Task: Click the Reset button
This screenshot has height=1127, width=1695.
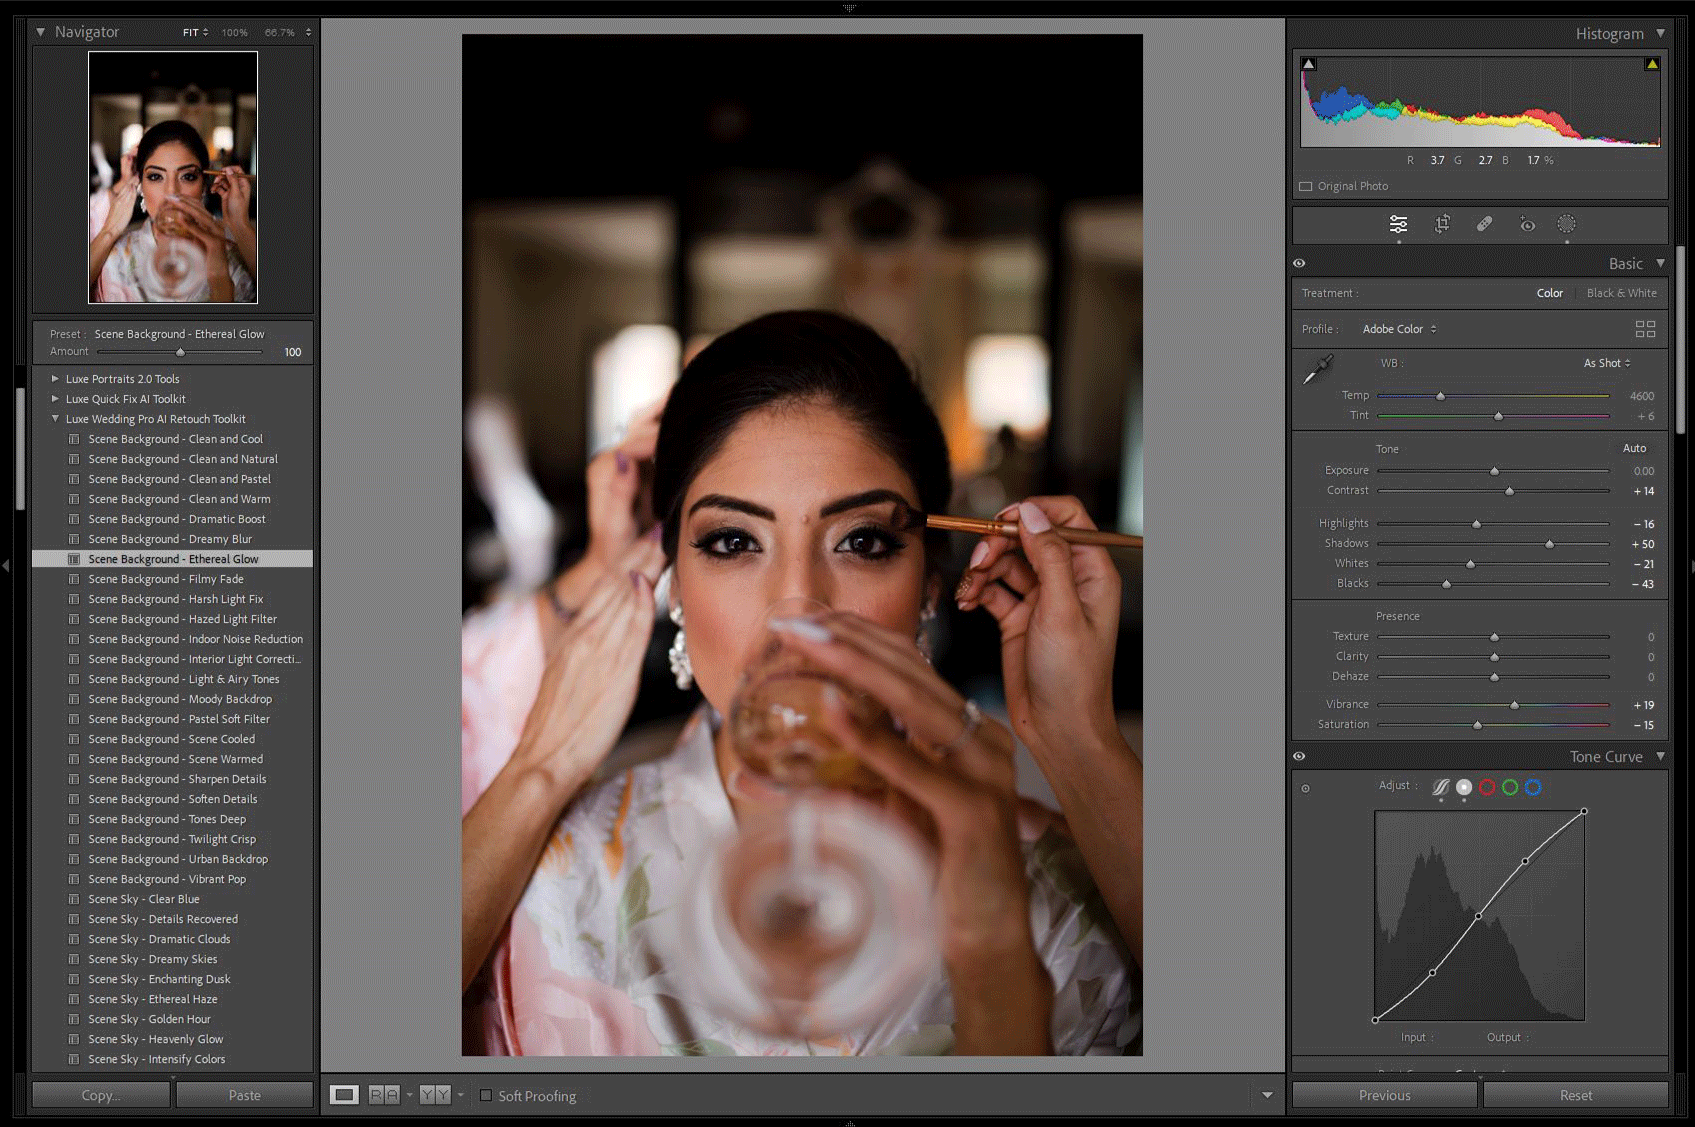Action: 1575,1095
